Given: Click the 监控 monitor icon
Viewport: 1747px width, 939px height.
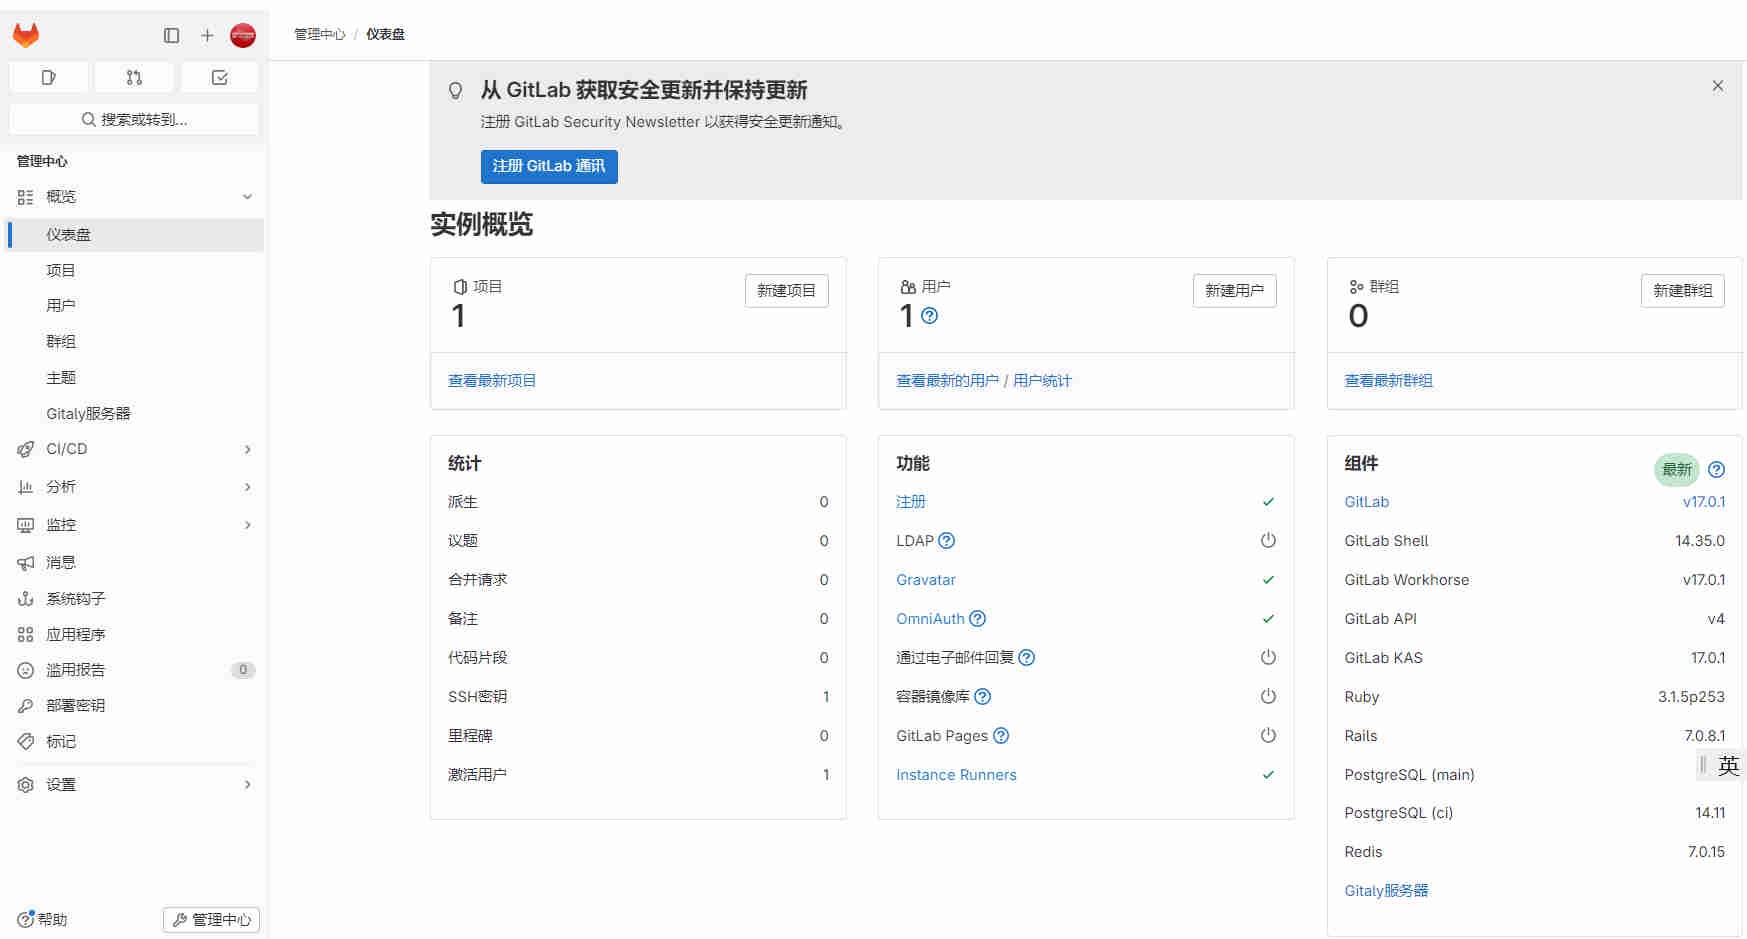Looking at the screenshot, I should click(26, 525).
